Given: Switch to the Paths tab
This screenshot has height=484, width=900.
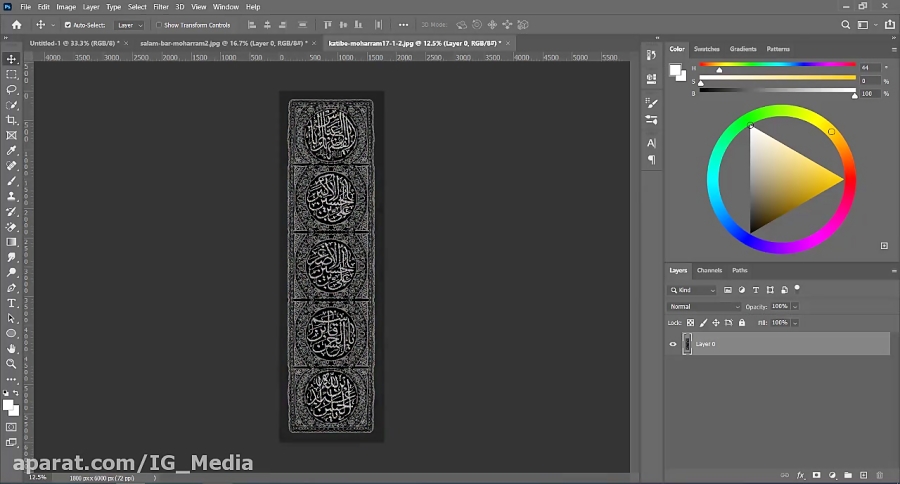Looking at the screenshot, I should coord(739,270).
